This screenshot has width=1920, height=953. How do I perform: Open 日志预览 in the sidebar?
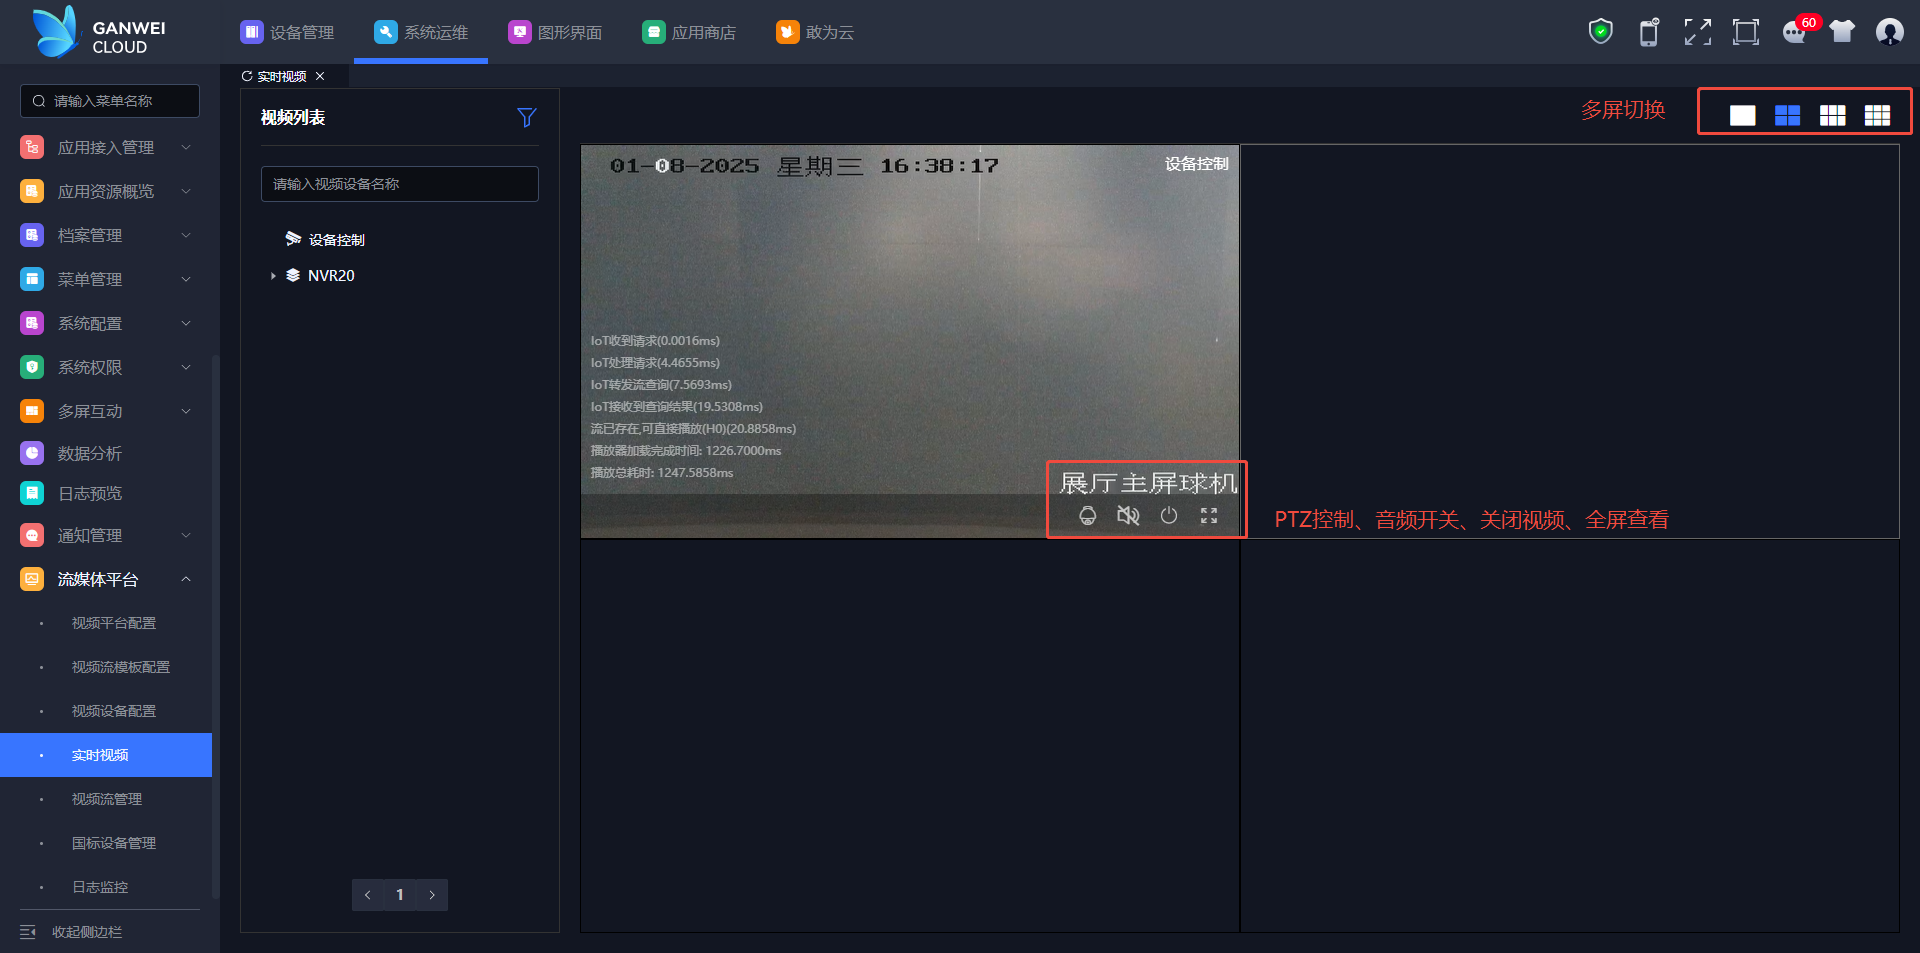(106, 493)
